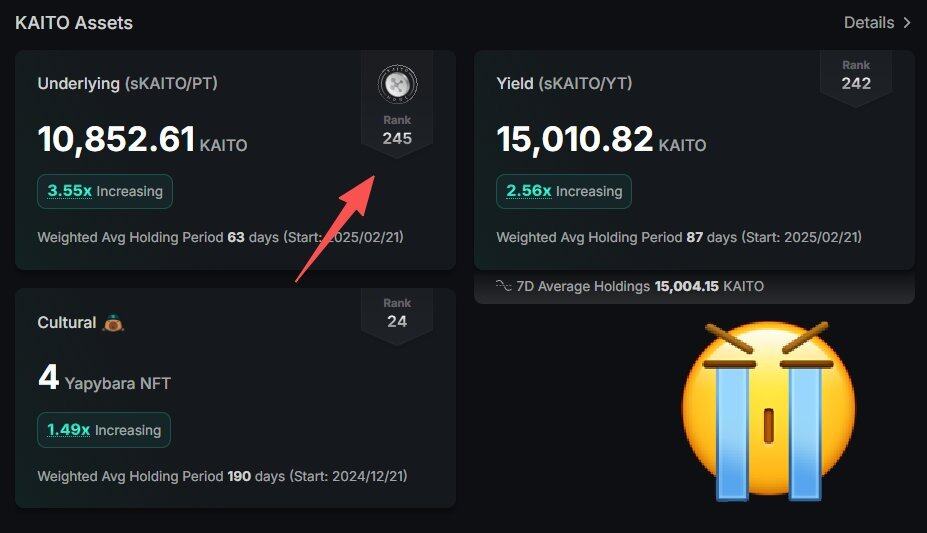Click the red arrow annotation

[335, 229]
